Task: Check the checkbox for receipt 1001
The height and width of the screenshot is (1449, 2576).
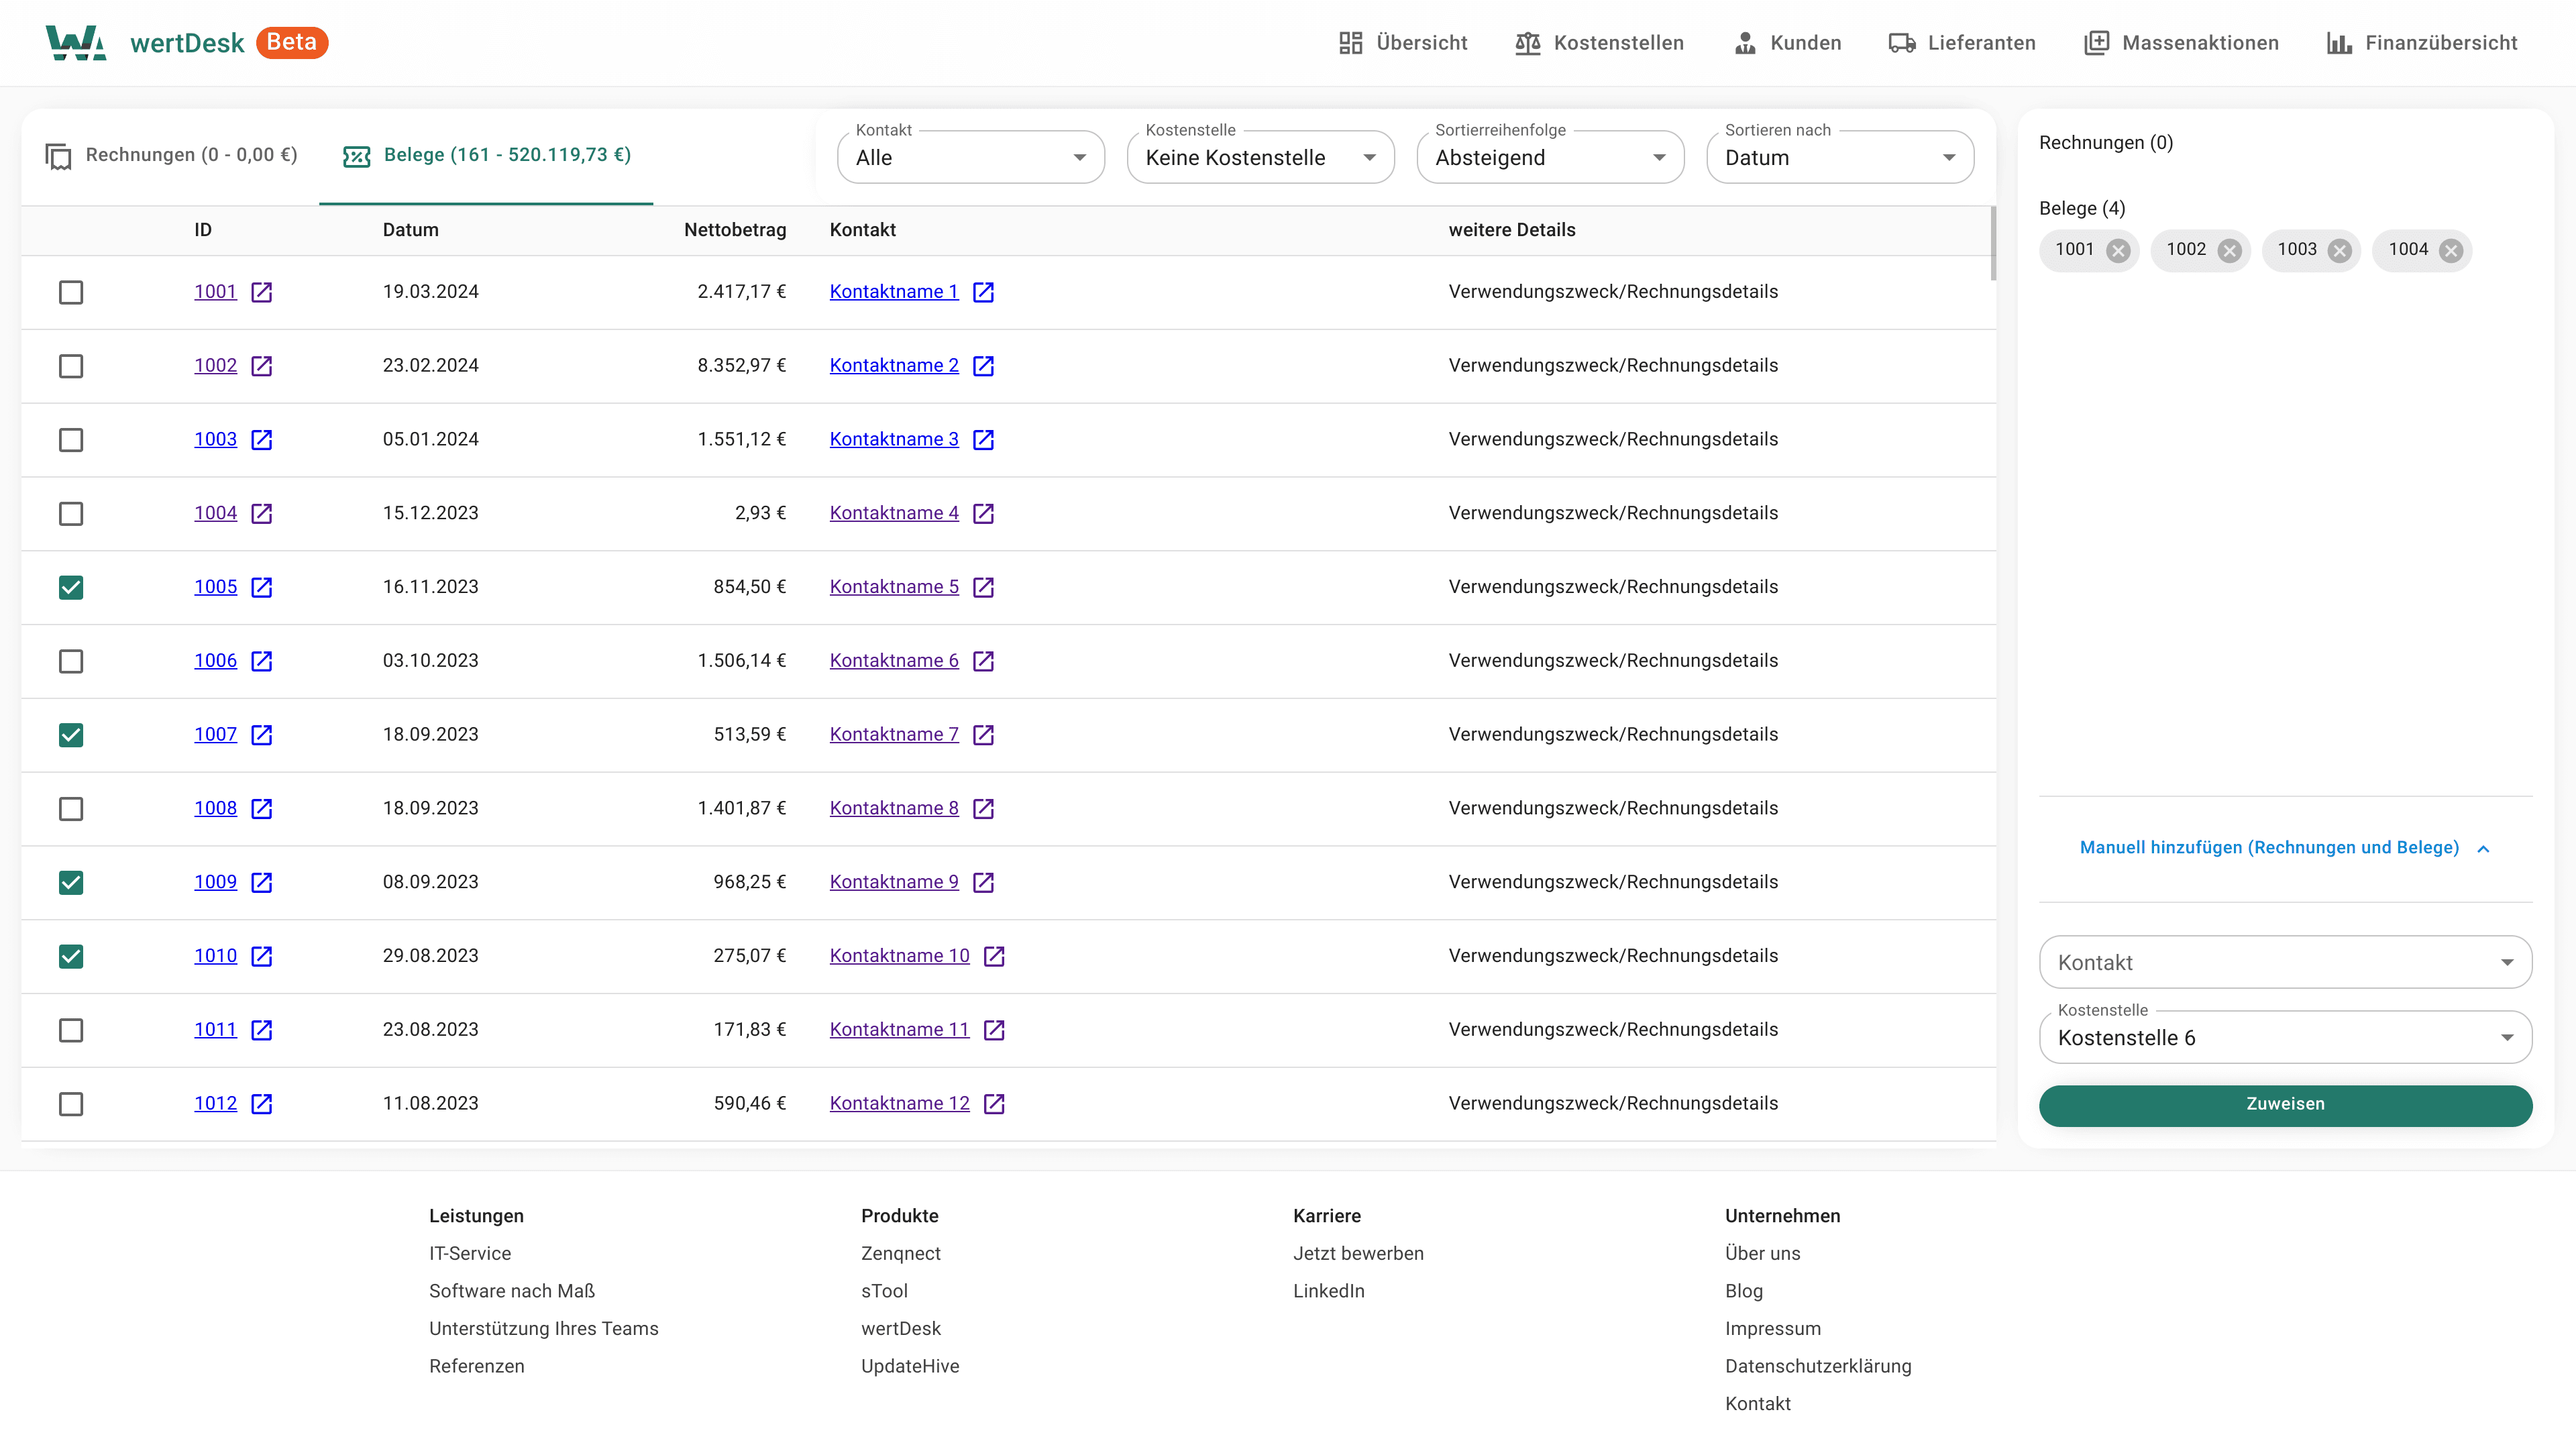Action: pos(71,292)
